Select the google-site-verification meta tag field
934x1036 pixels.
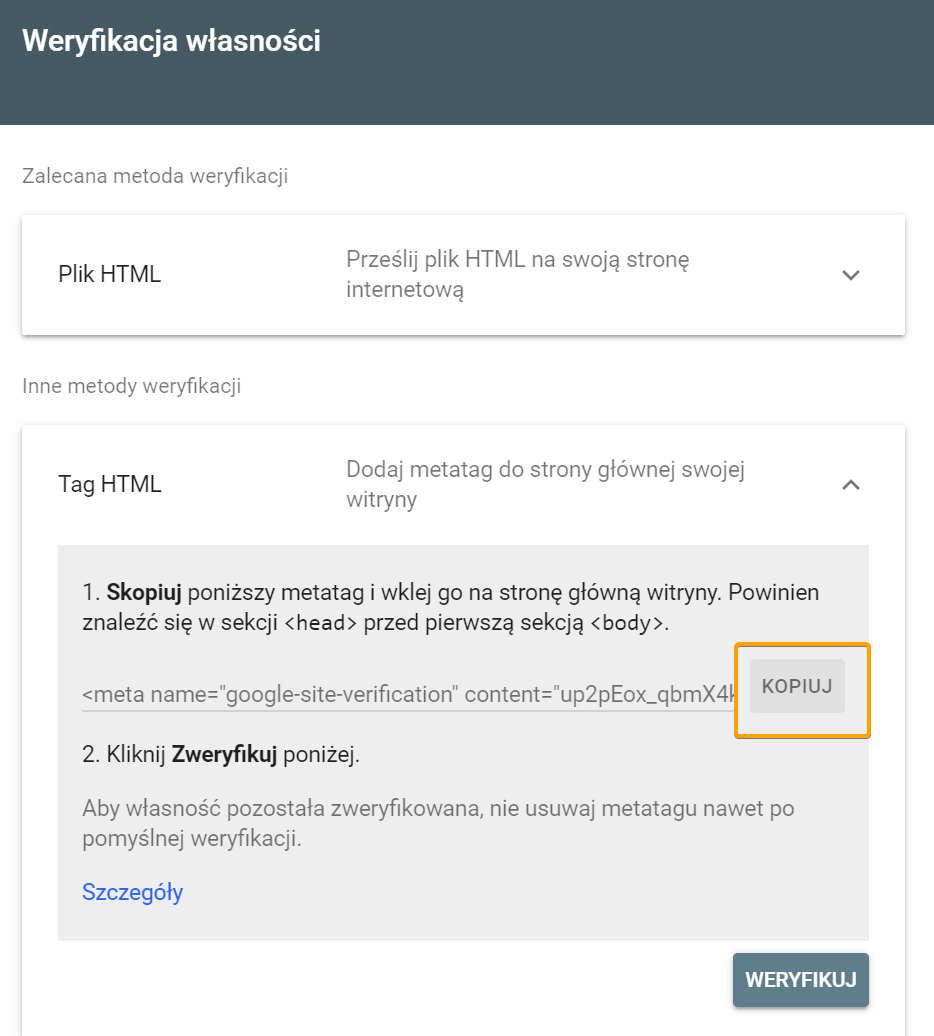408,694
